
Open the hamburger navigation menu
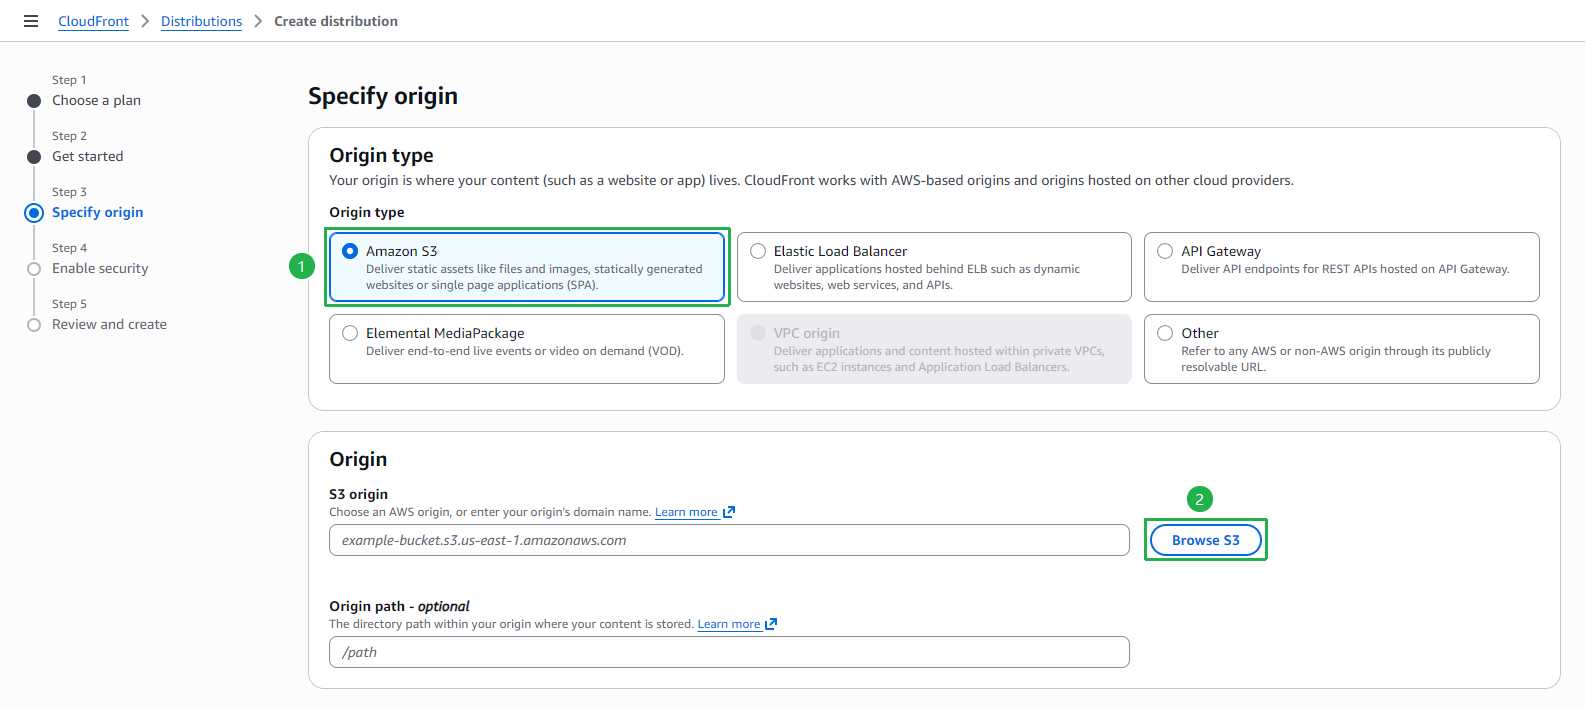pos(31,21)
